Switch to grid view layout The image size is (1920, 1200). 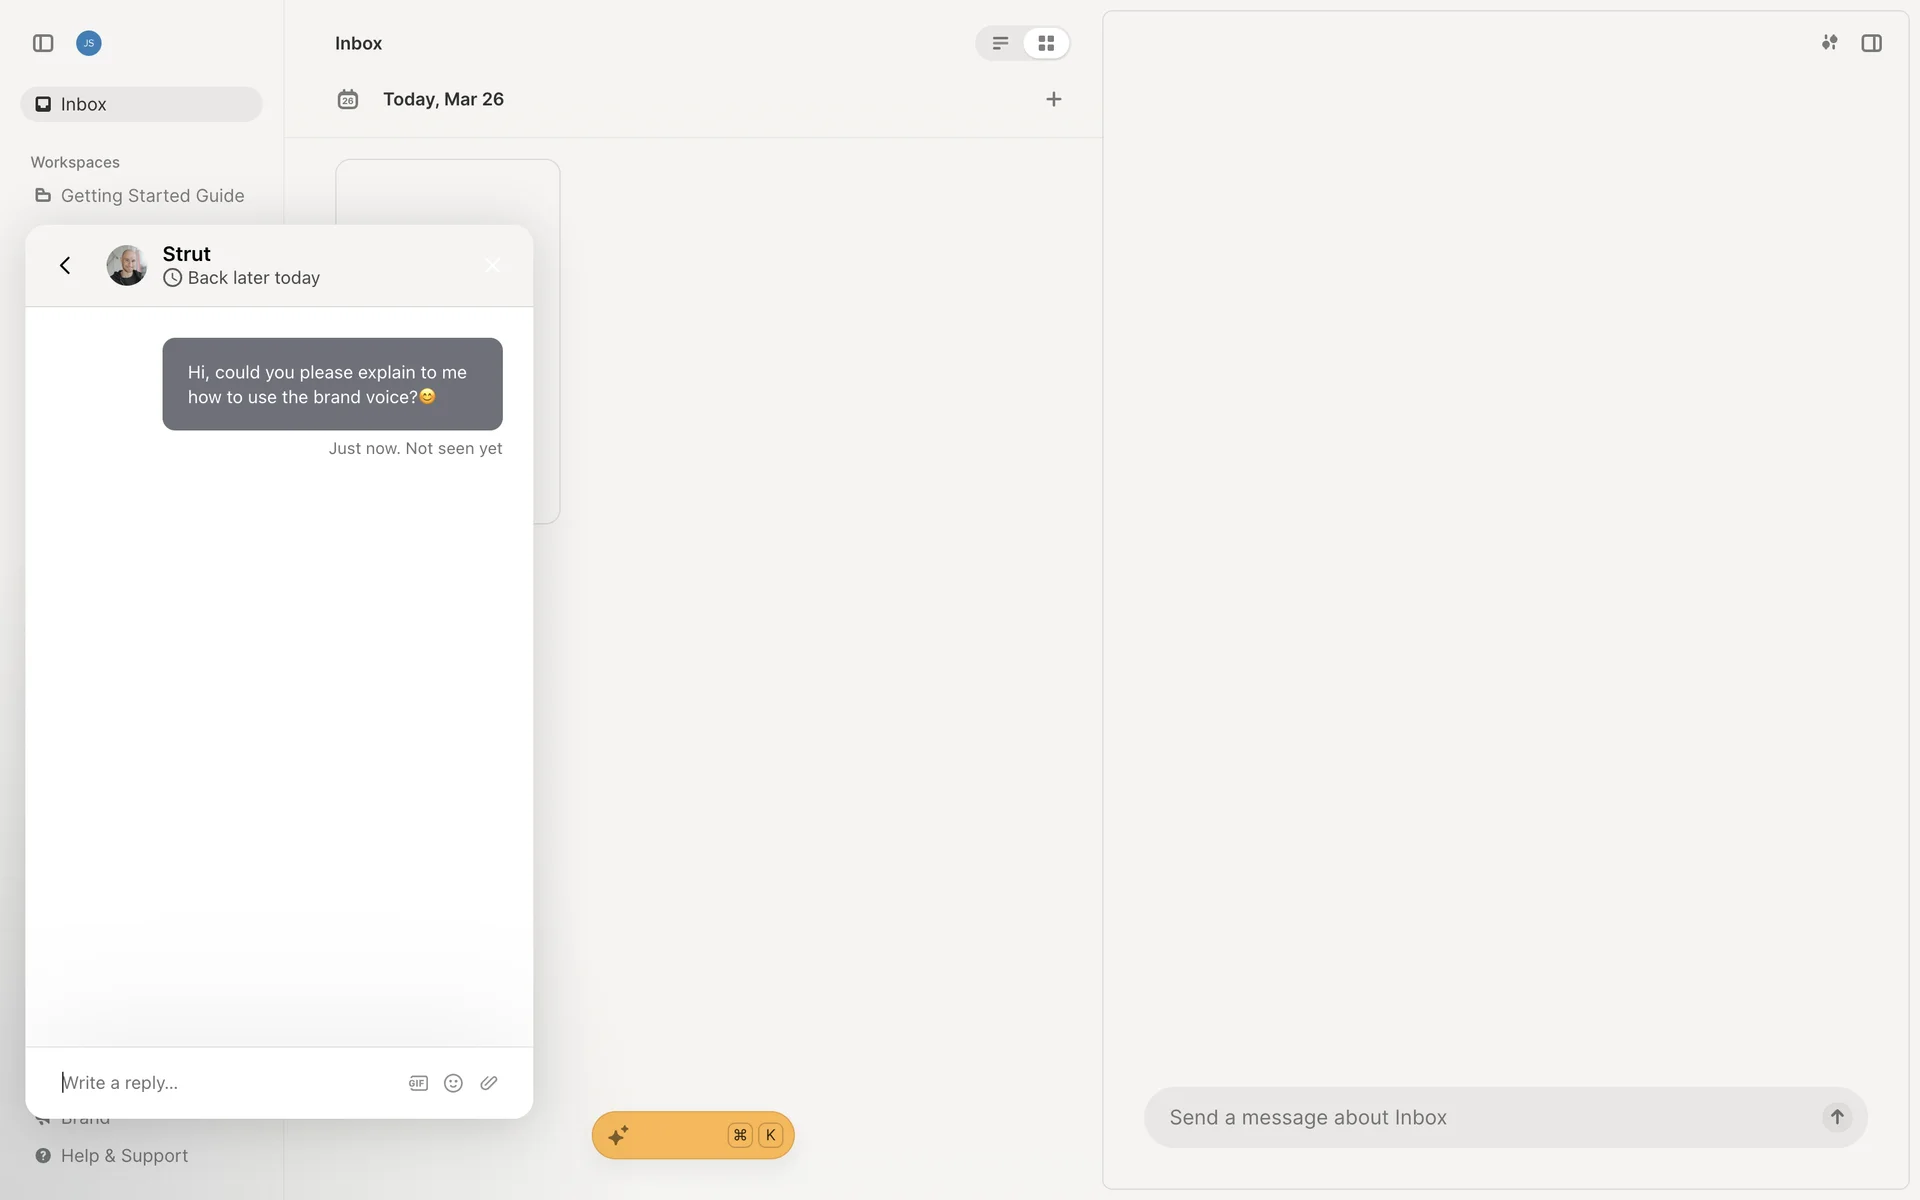point(1046,43)
